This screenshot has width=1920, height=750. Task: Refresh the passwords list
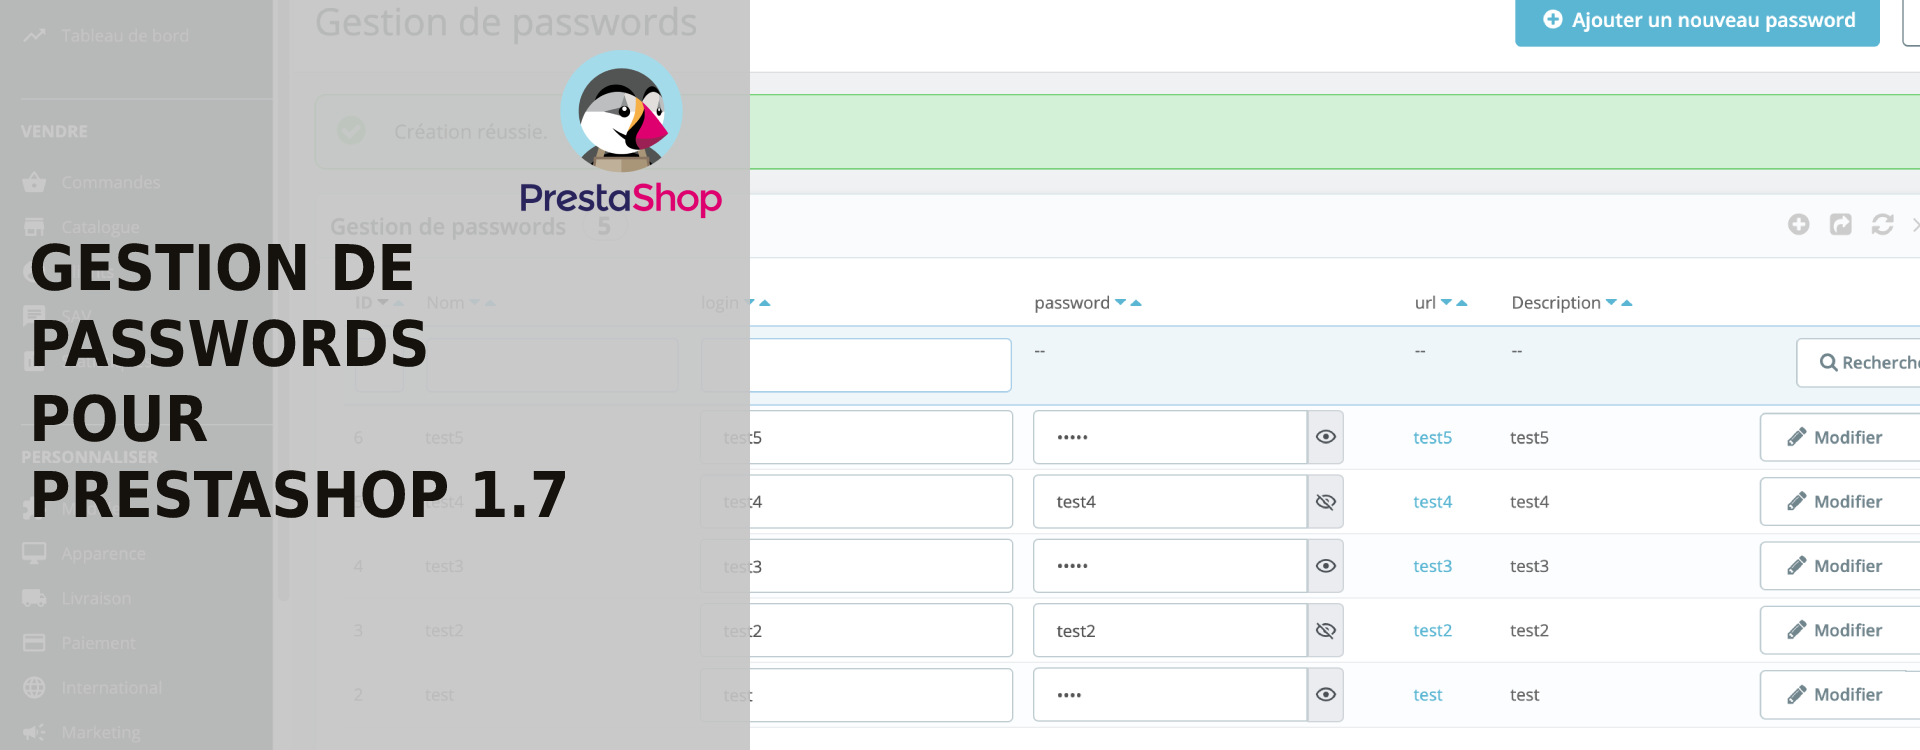pos(1883,224)
